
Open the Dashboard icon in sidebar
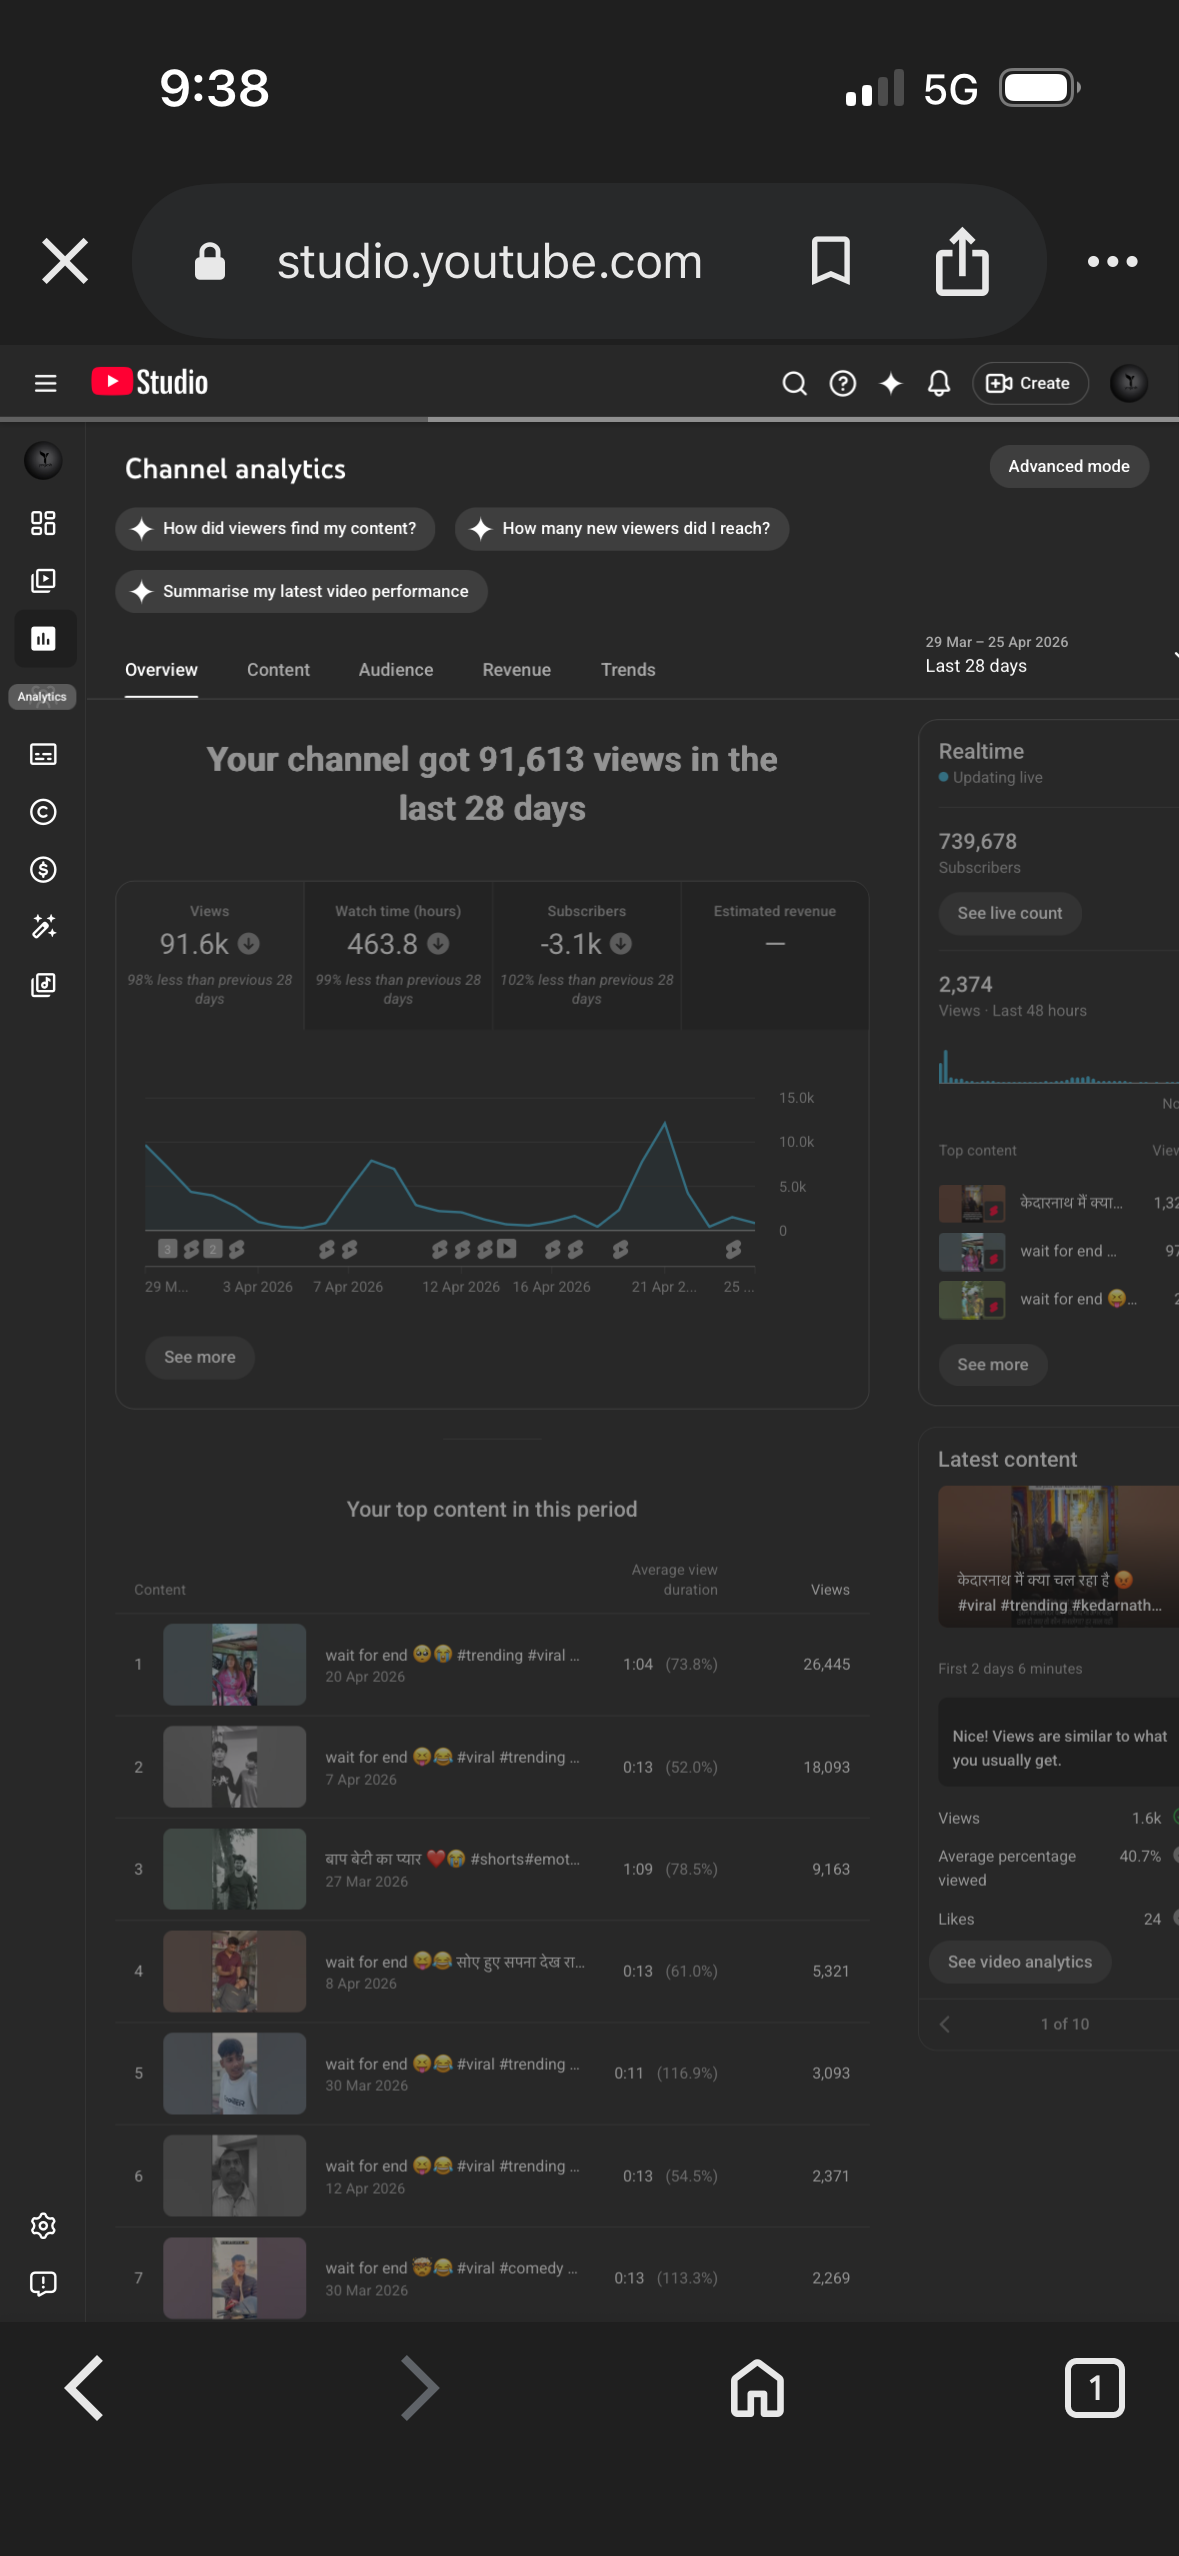click(43, 523)
